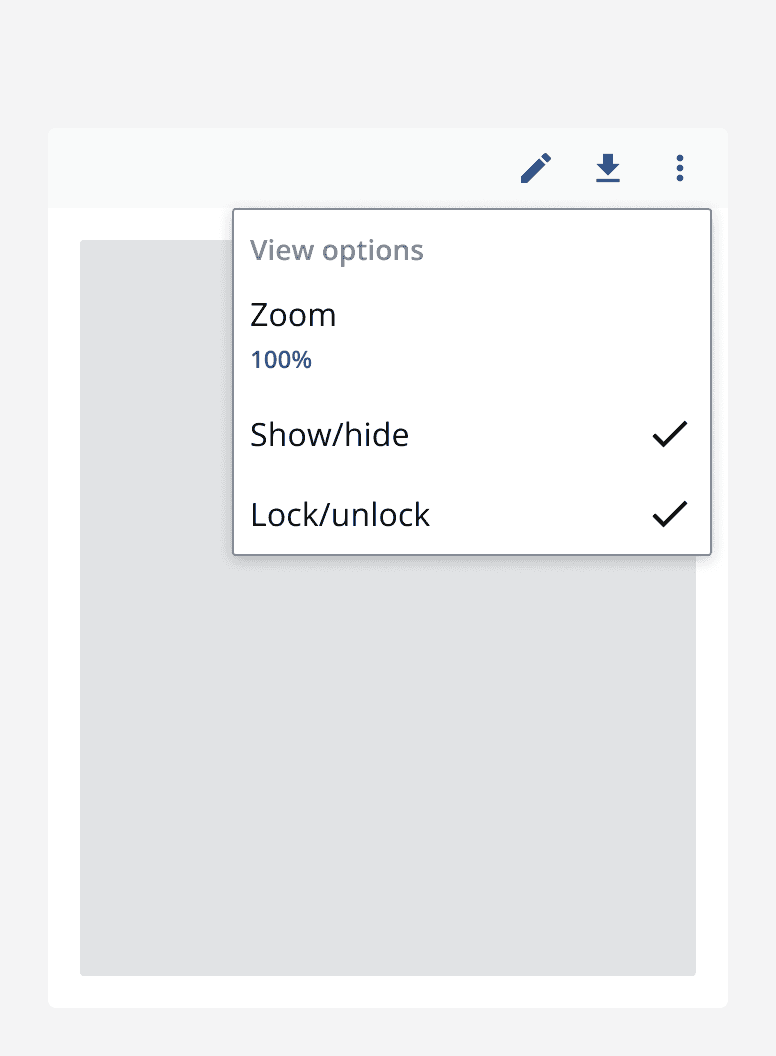
Task: Open the Zoom level selector
Action: (293, 315)
